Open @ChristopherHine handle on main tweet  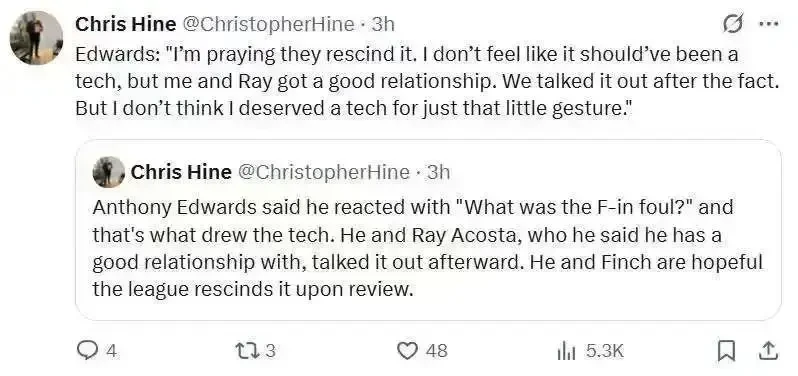[x=268, y=24]
